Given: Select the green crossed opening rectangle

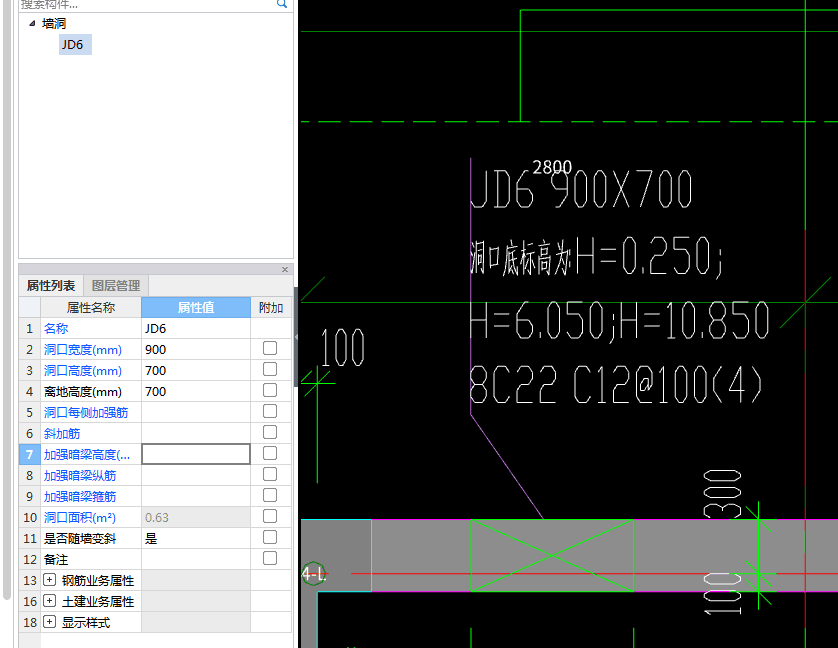Looking at the screenshot, I should point(552,556).
